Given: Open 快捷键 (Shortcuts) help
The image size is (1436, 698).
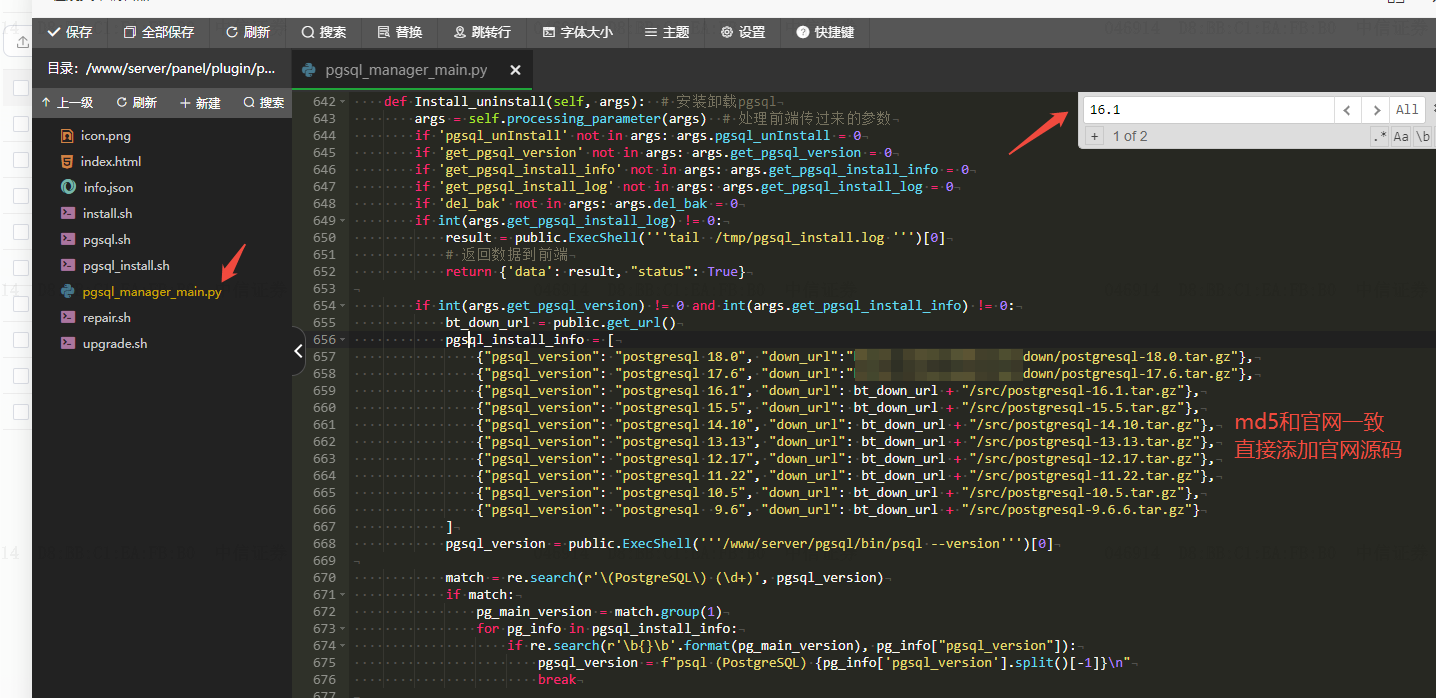Looking at the screenshot, I should click(x=824, y=32).
